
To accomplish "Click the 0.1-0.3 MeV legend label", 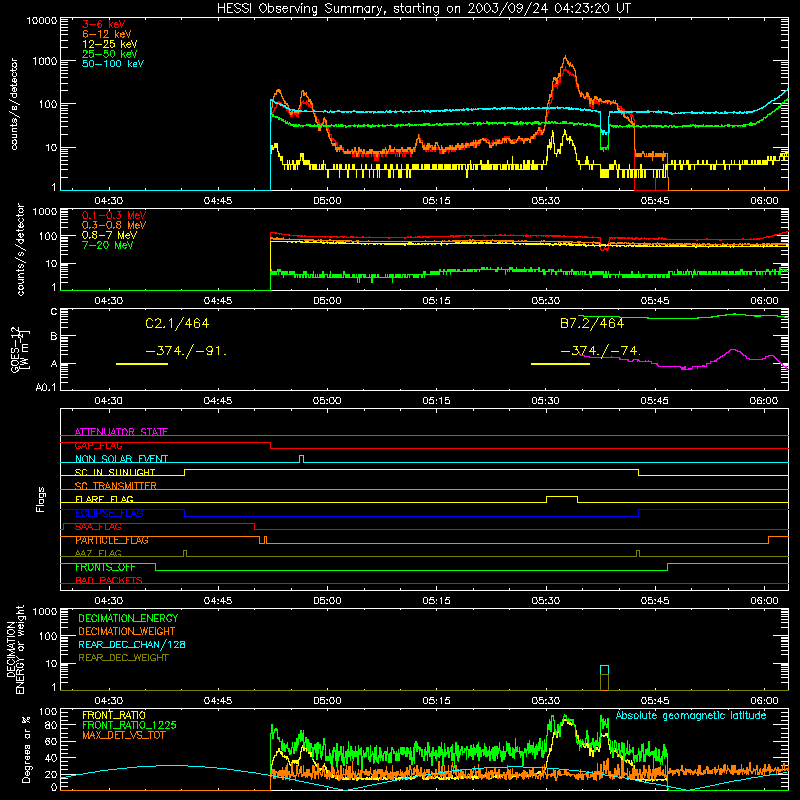I will coord(114,215).
